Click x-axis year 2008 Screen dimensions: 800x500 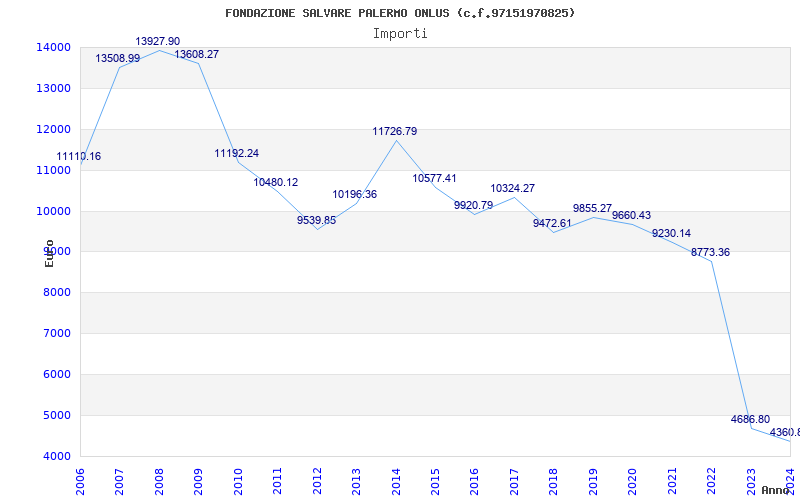click(x=159, y=481)
